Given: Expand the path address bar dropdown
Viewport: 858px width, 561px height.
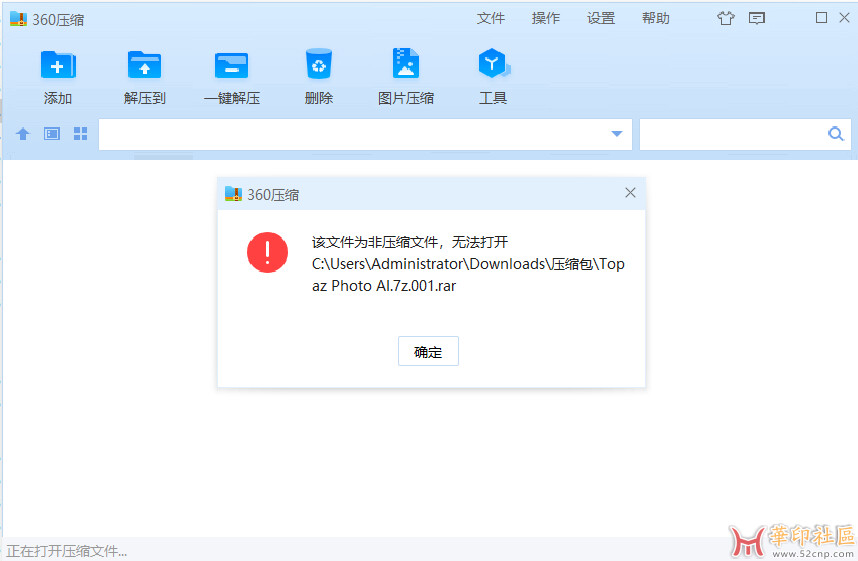Looking at the screenshot, I should pyautogui.click(x=617, y=134).
